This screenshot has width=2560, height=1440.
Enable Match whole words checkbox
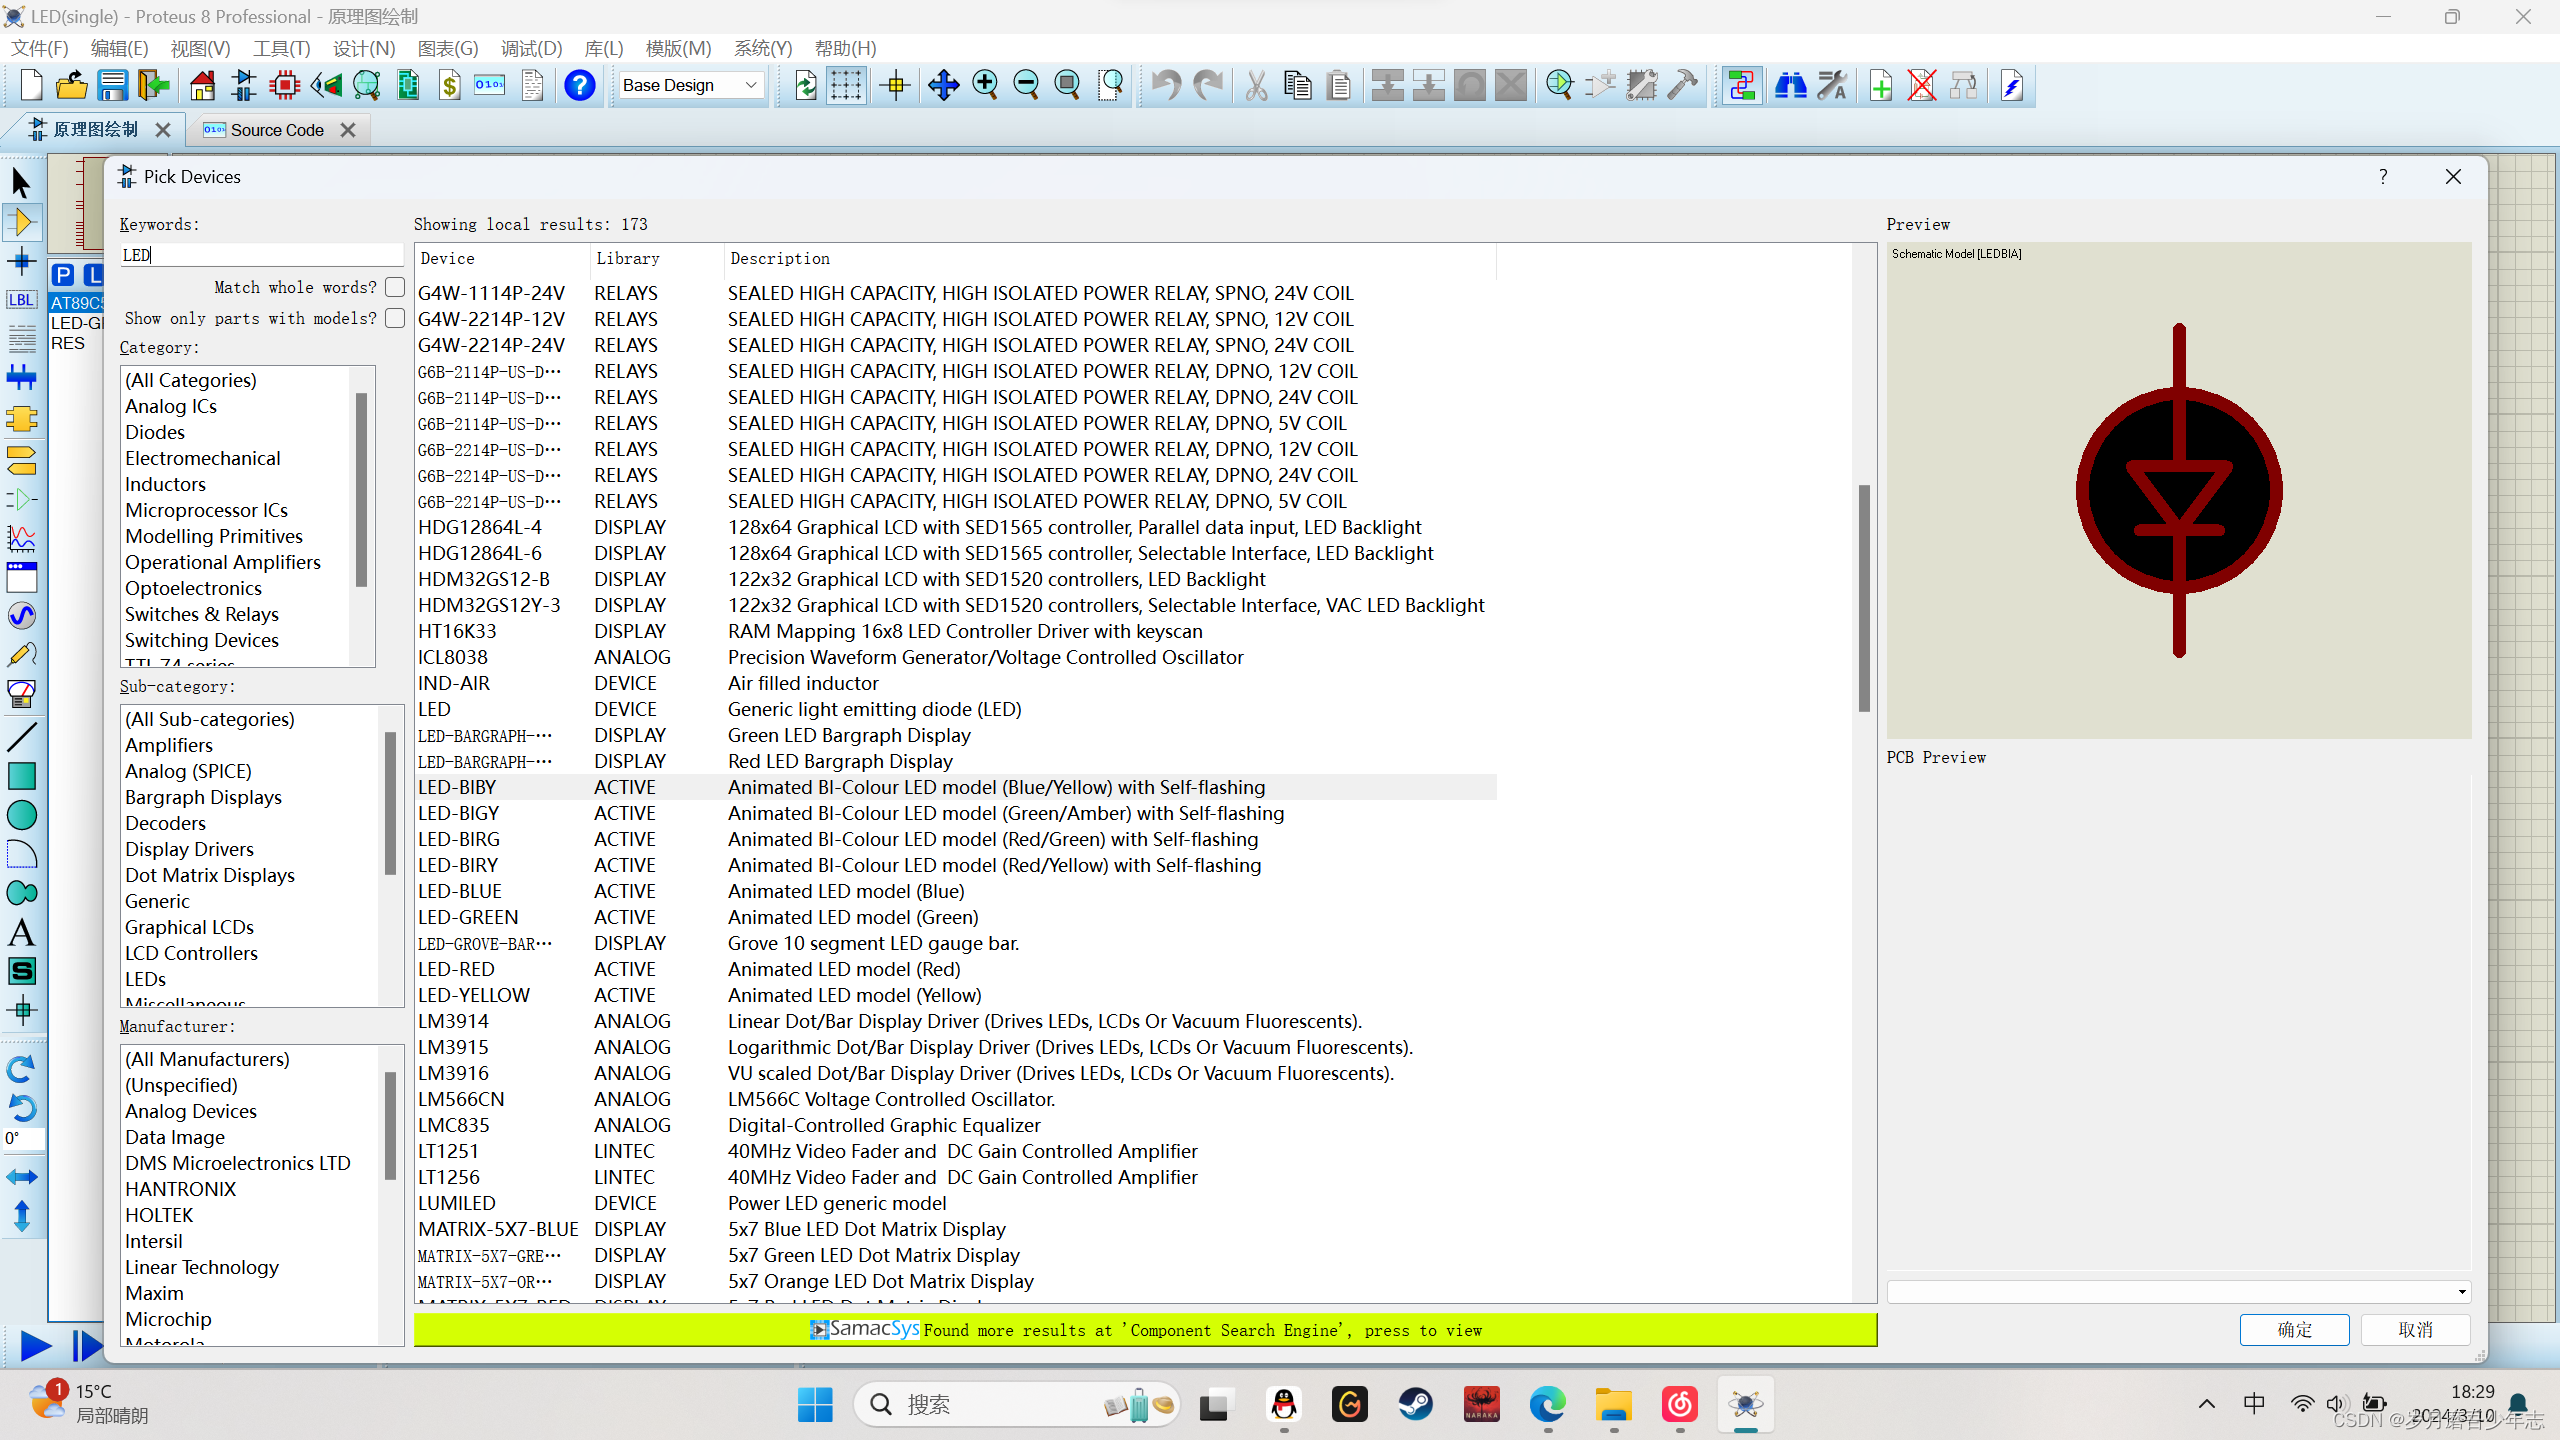tap(395, 287)
